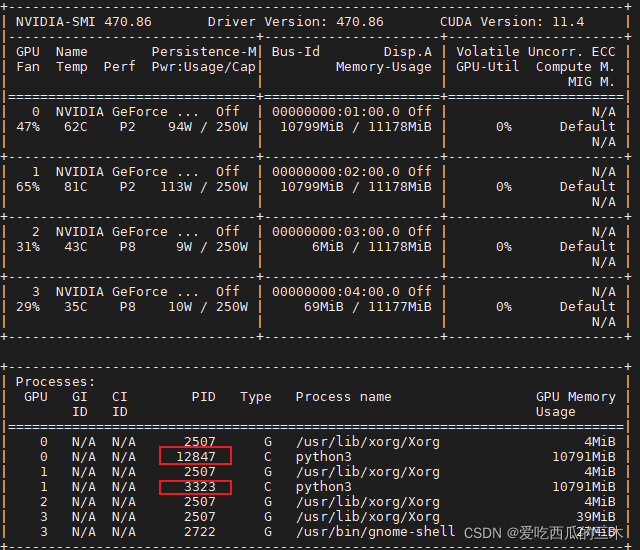This screenshot has width=640, height=550.
Task: Select PID 3323
Action: click(200, 487)
